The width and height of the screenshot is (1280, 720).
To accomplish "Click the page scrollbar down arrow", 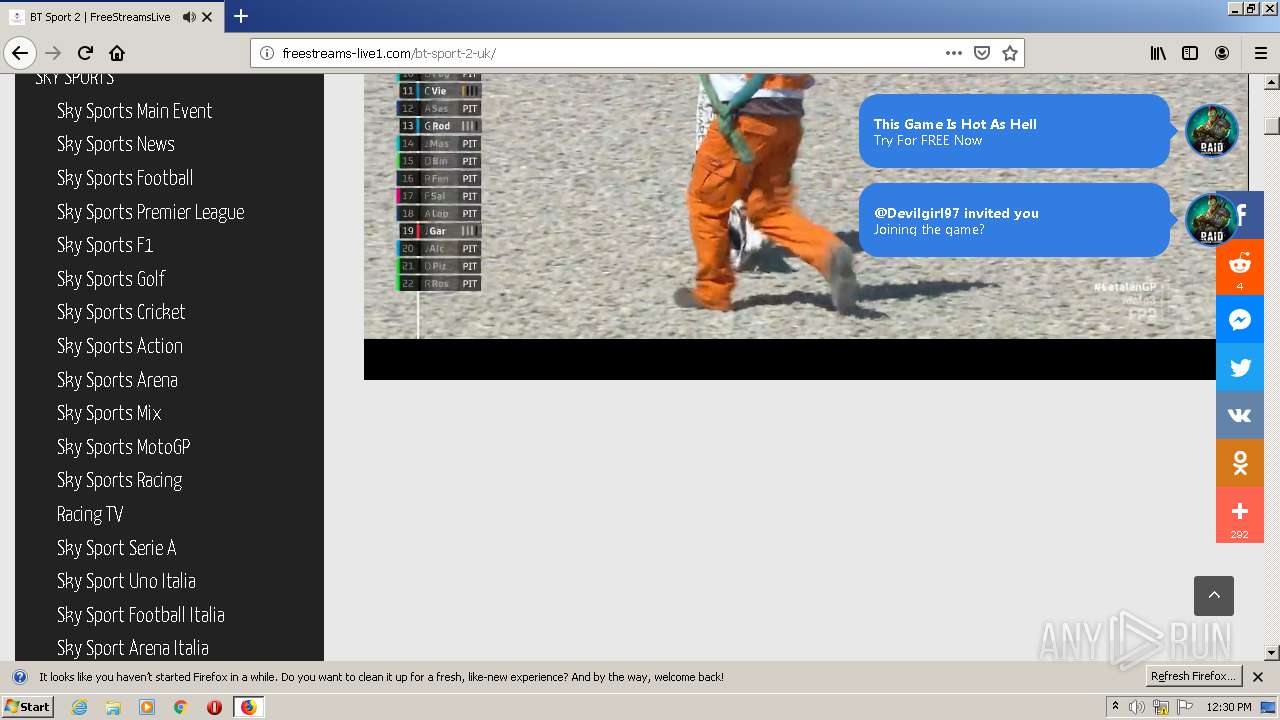I will (x=1272, y=653).
